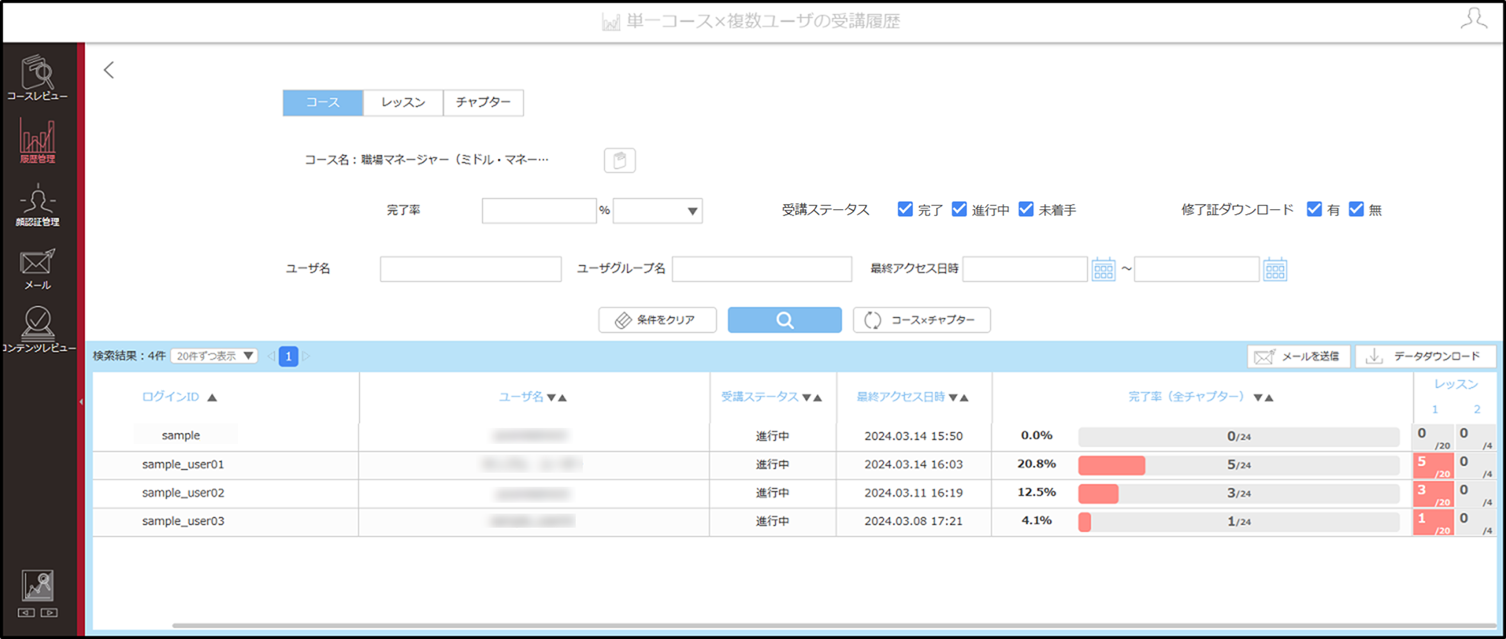Click the start 最終アクセス日時 input field
Image resolution: width=1506 pixels, height=639 pixels.
1025,269
